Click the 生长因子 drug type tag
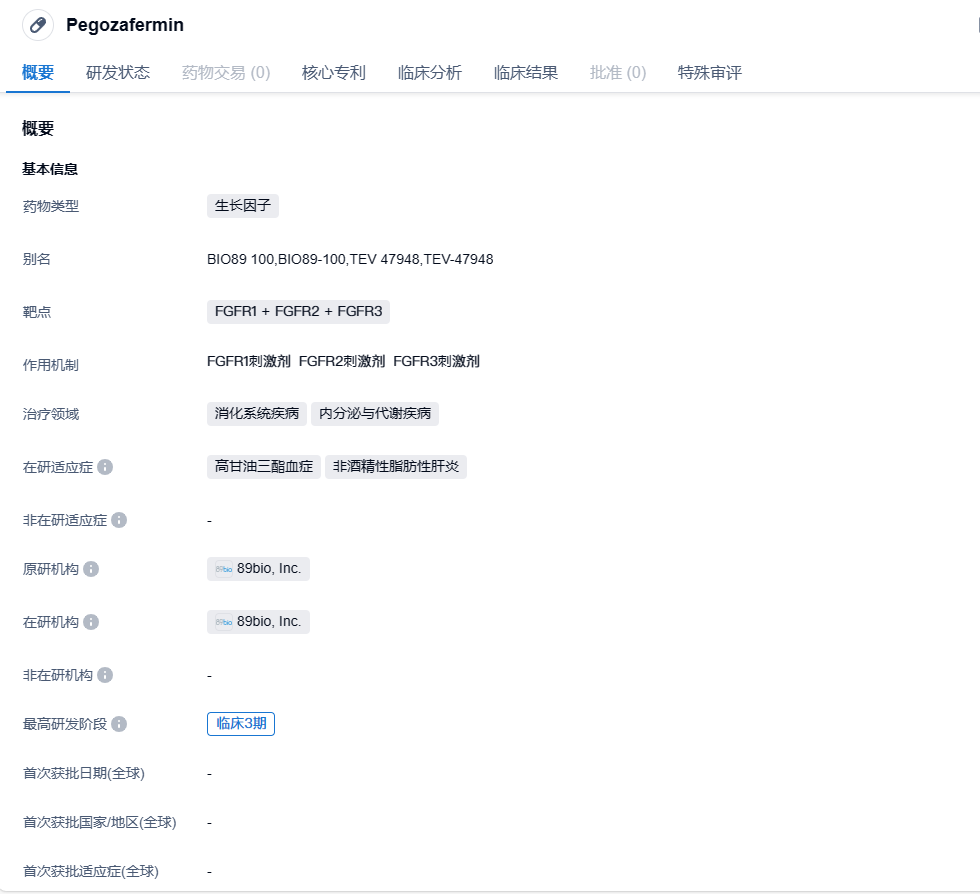Viewport: 980px width, 894px height. (x=243, y=206)
